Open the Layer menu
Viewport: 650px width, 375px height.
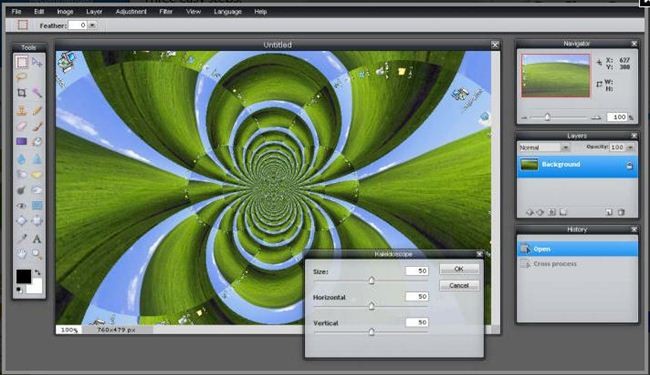click(94, 12)
